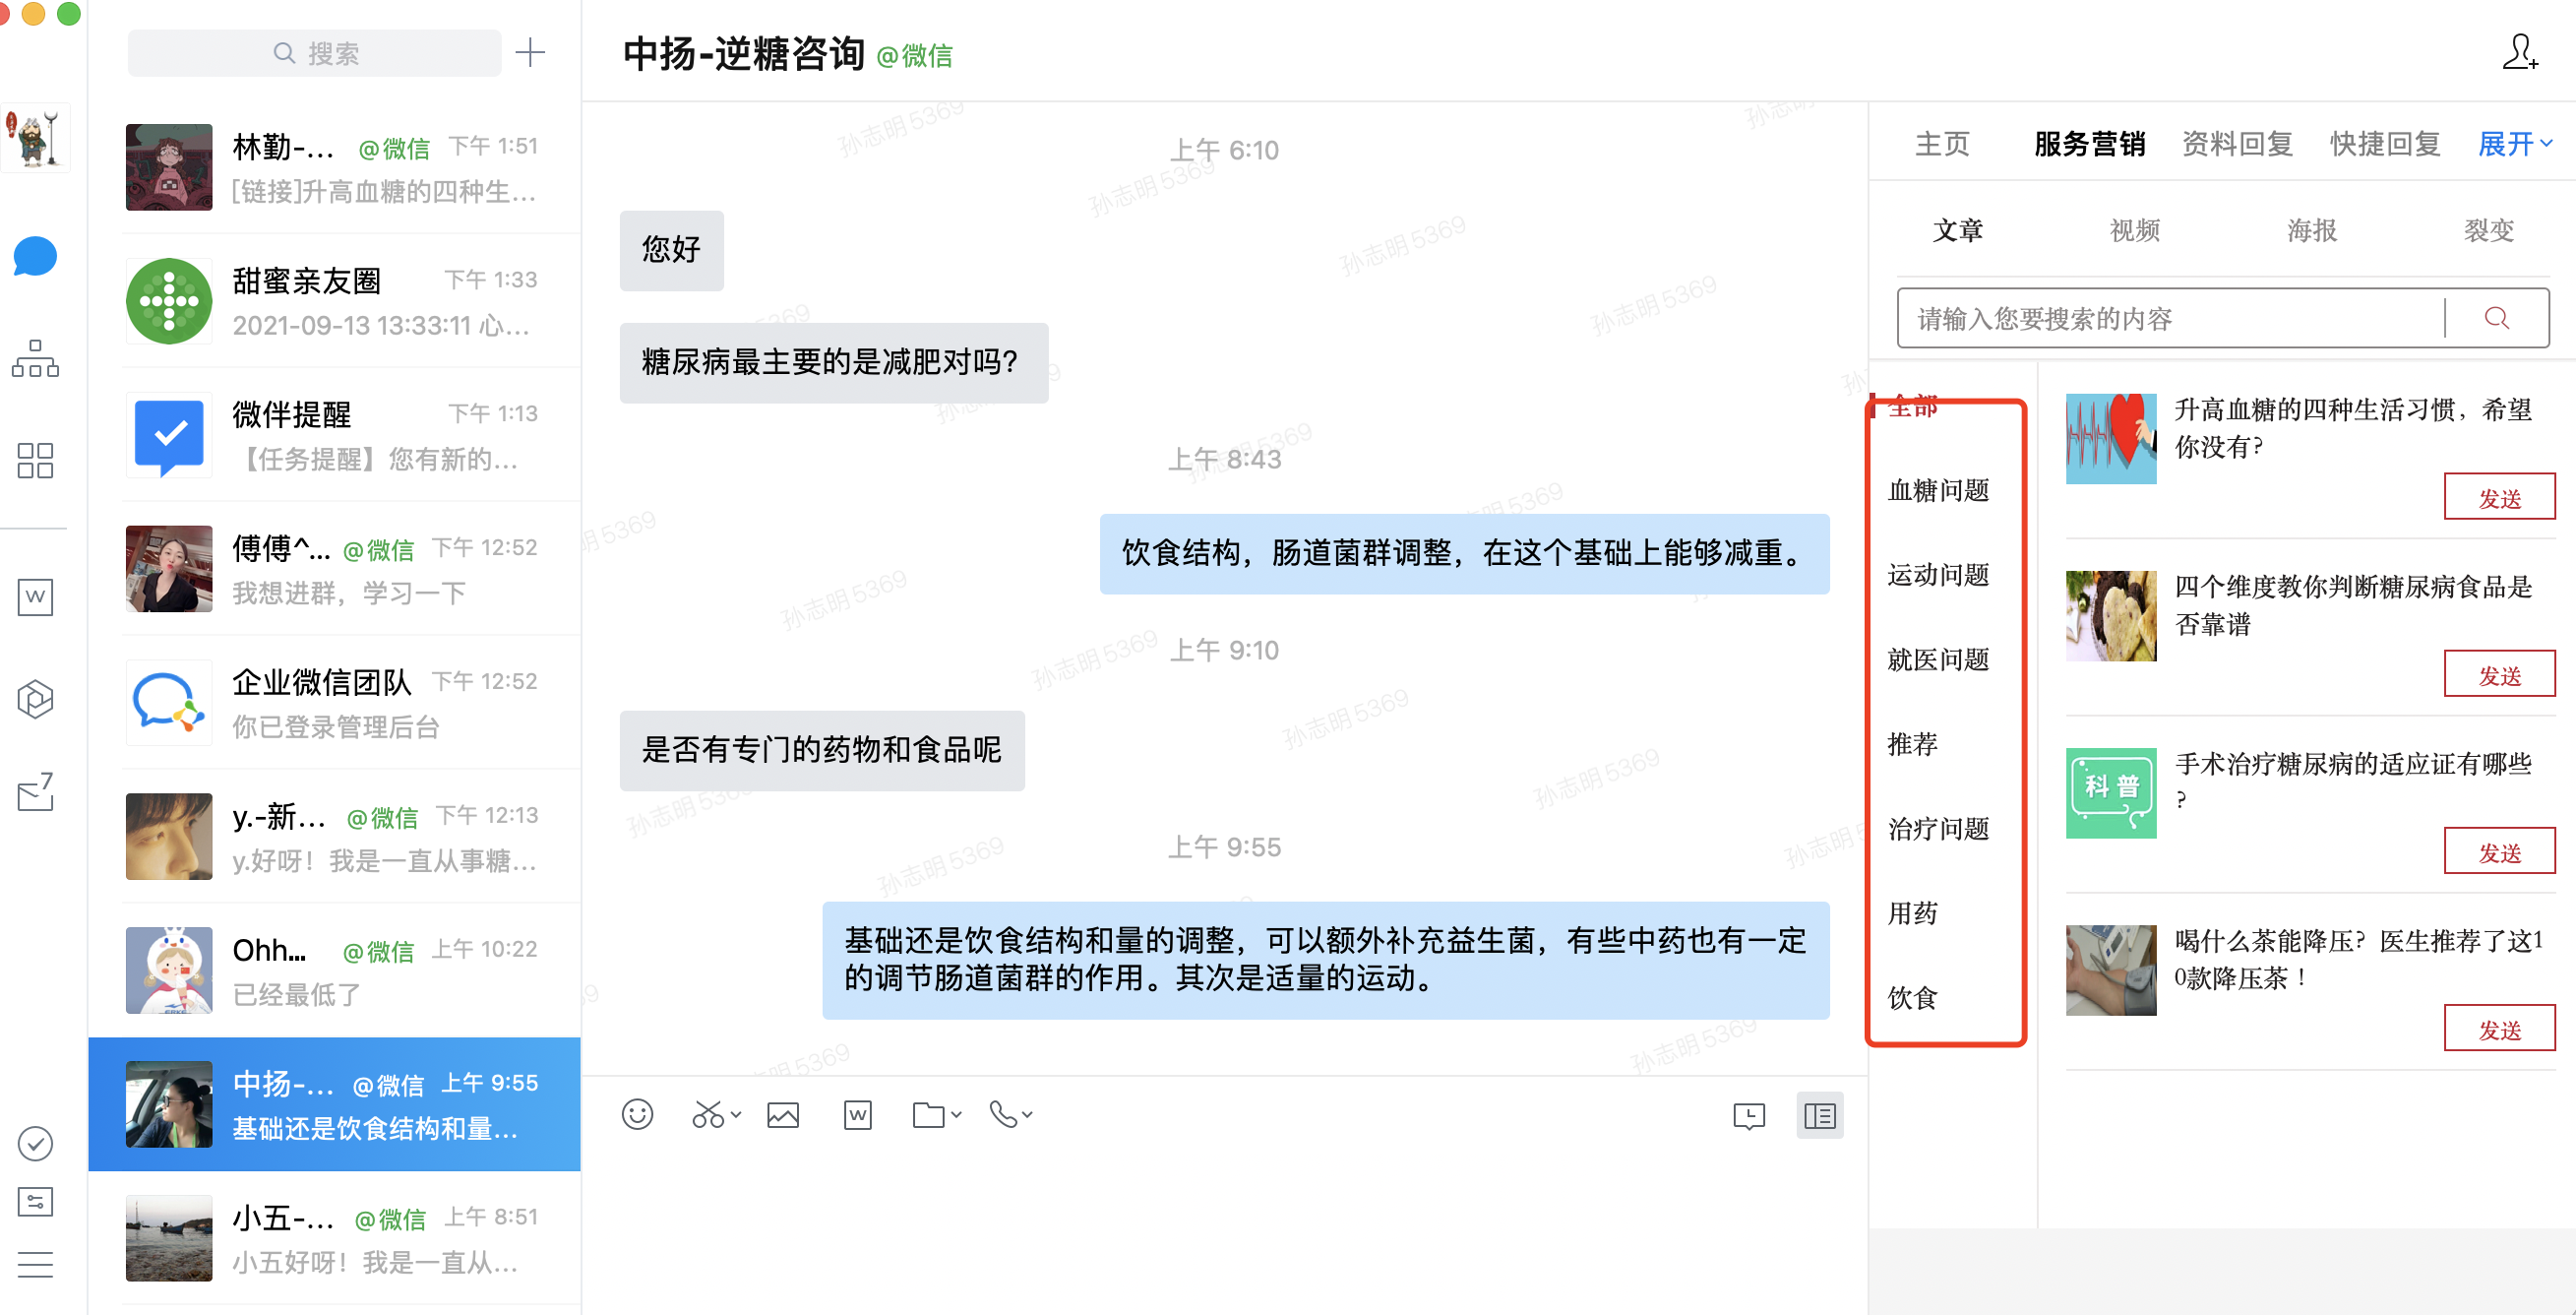
Task: Open the Messages chat bubble icon in sidebar
Action: pyautogui.click(x=35, y=257)
